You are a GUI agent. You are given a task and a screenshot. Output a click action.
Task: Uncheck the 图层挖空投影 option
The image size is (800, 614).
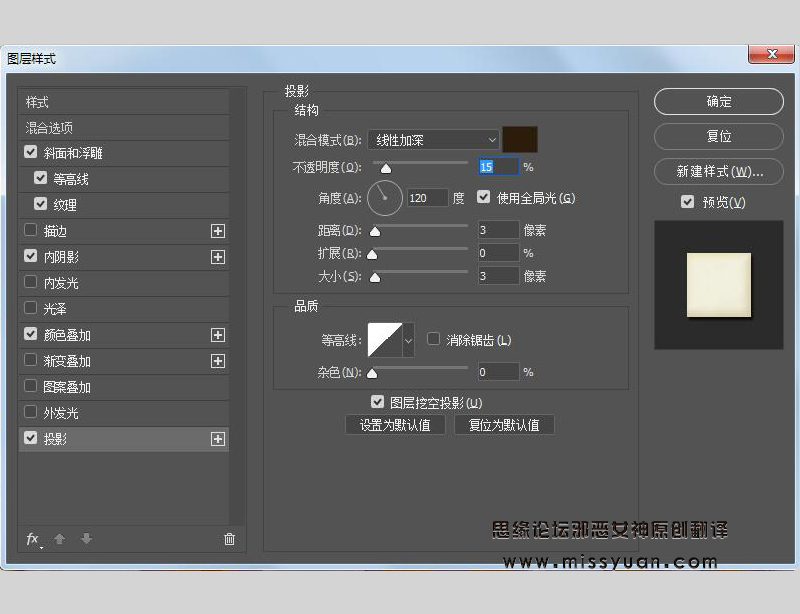(x=378, y=401)
